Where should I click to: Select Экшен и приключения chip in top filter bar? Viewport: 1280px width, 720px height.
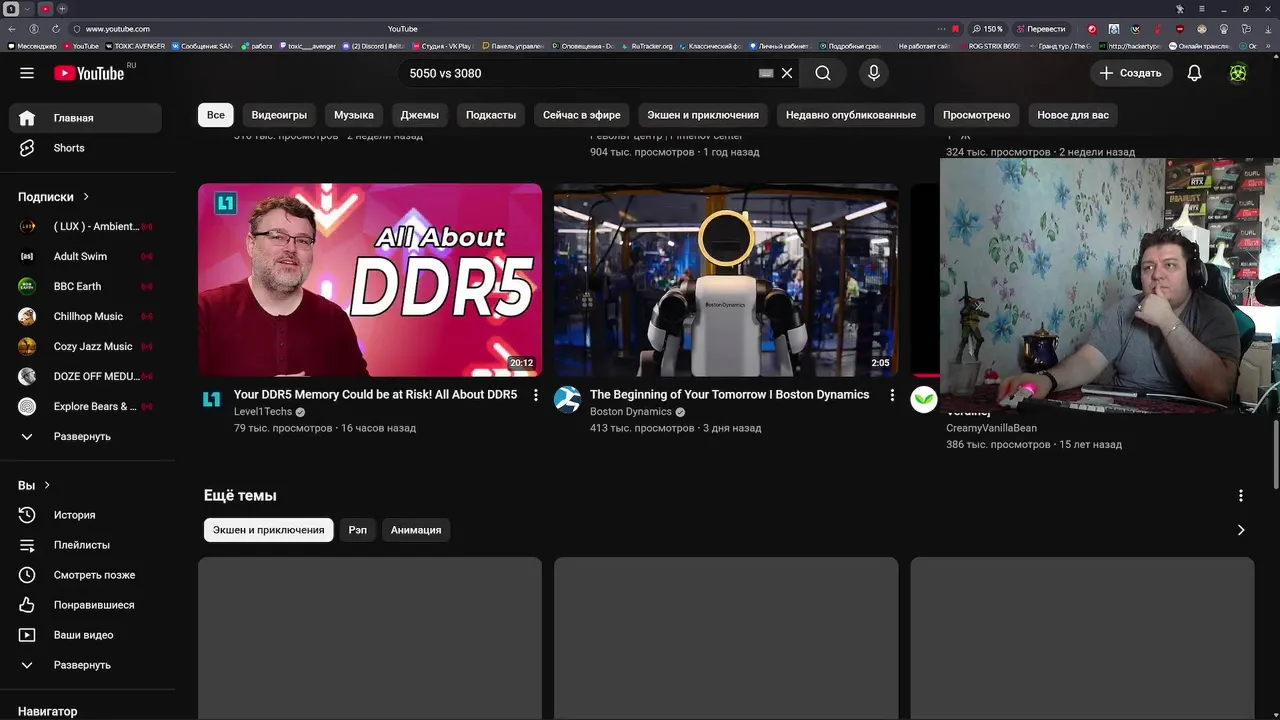(703, 115)
